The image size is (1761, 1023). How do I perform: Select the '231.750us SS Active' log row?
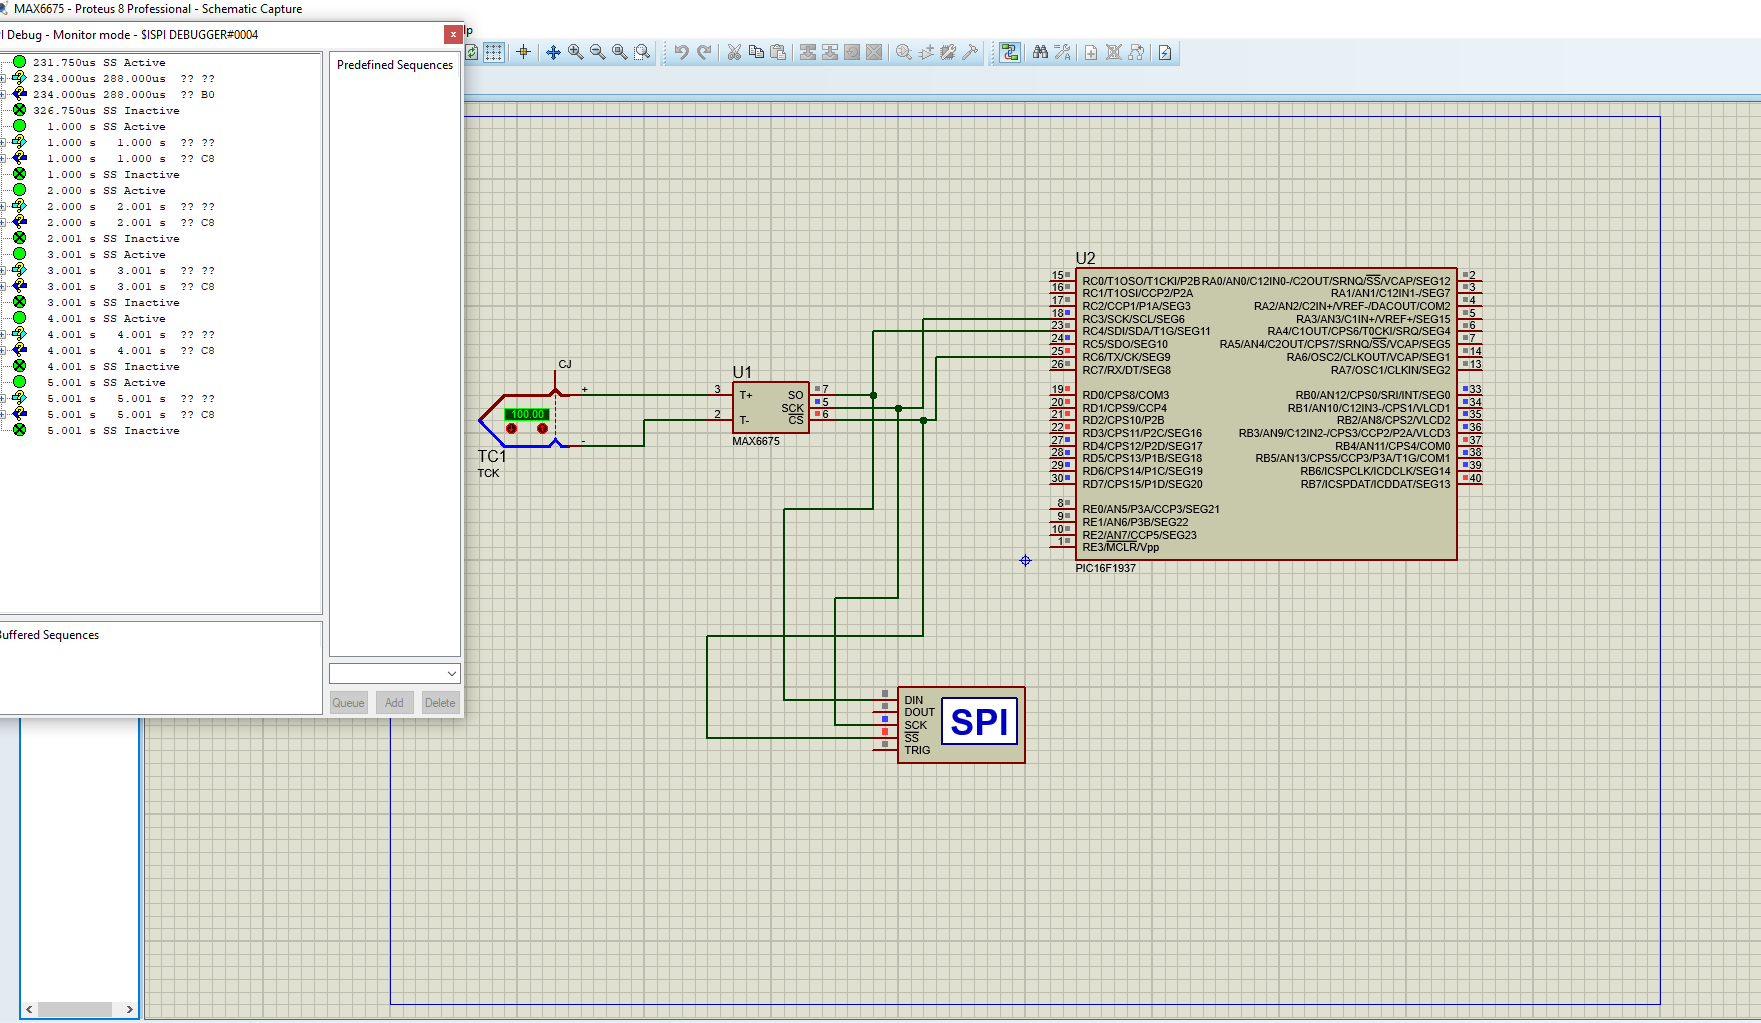click(99, 63)
